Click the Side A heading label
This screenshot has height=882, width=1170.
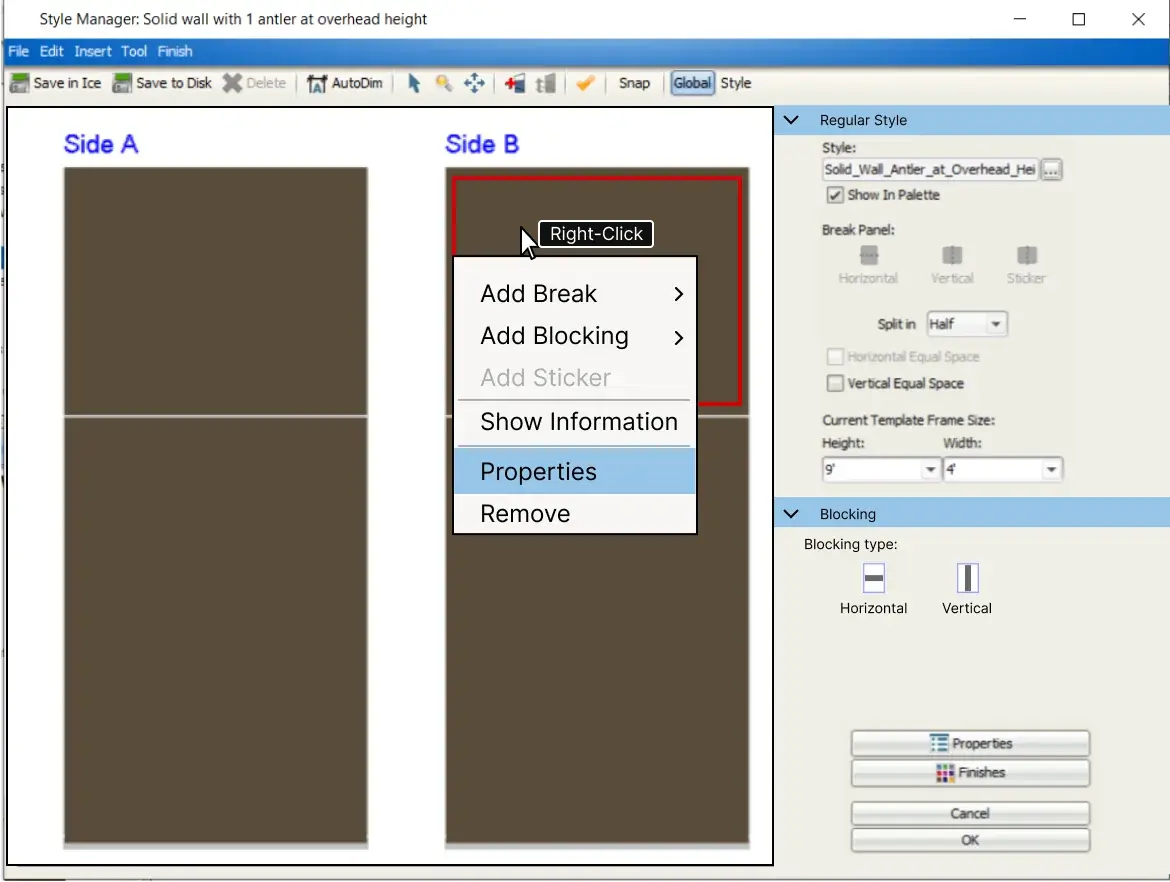pos(101,144)
